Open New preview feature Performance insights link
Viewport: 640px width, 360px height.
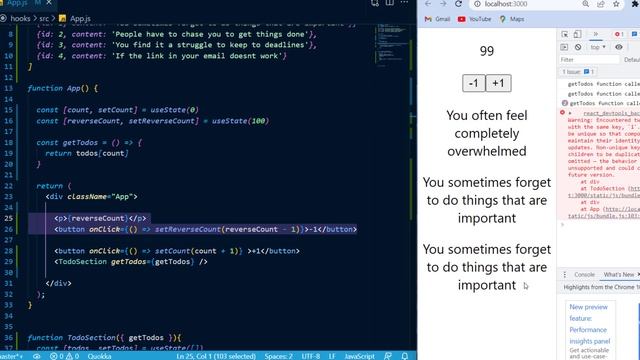click(589, 324)
